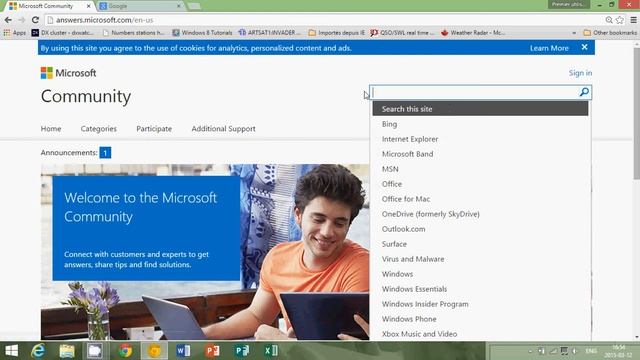Open the Weather Radar bookmark
This screenshot has width=640, height=360.
click(473, 33)
